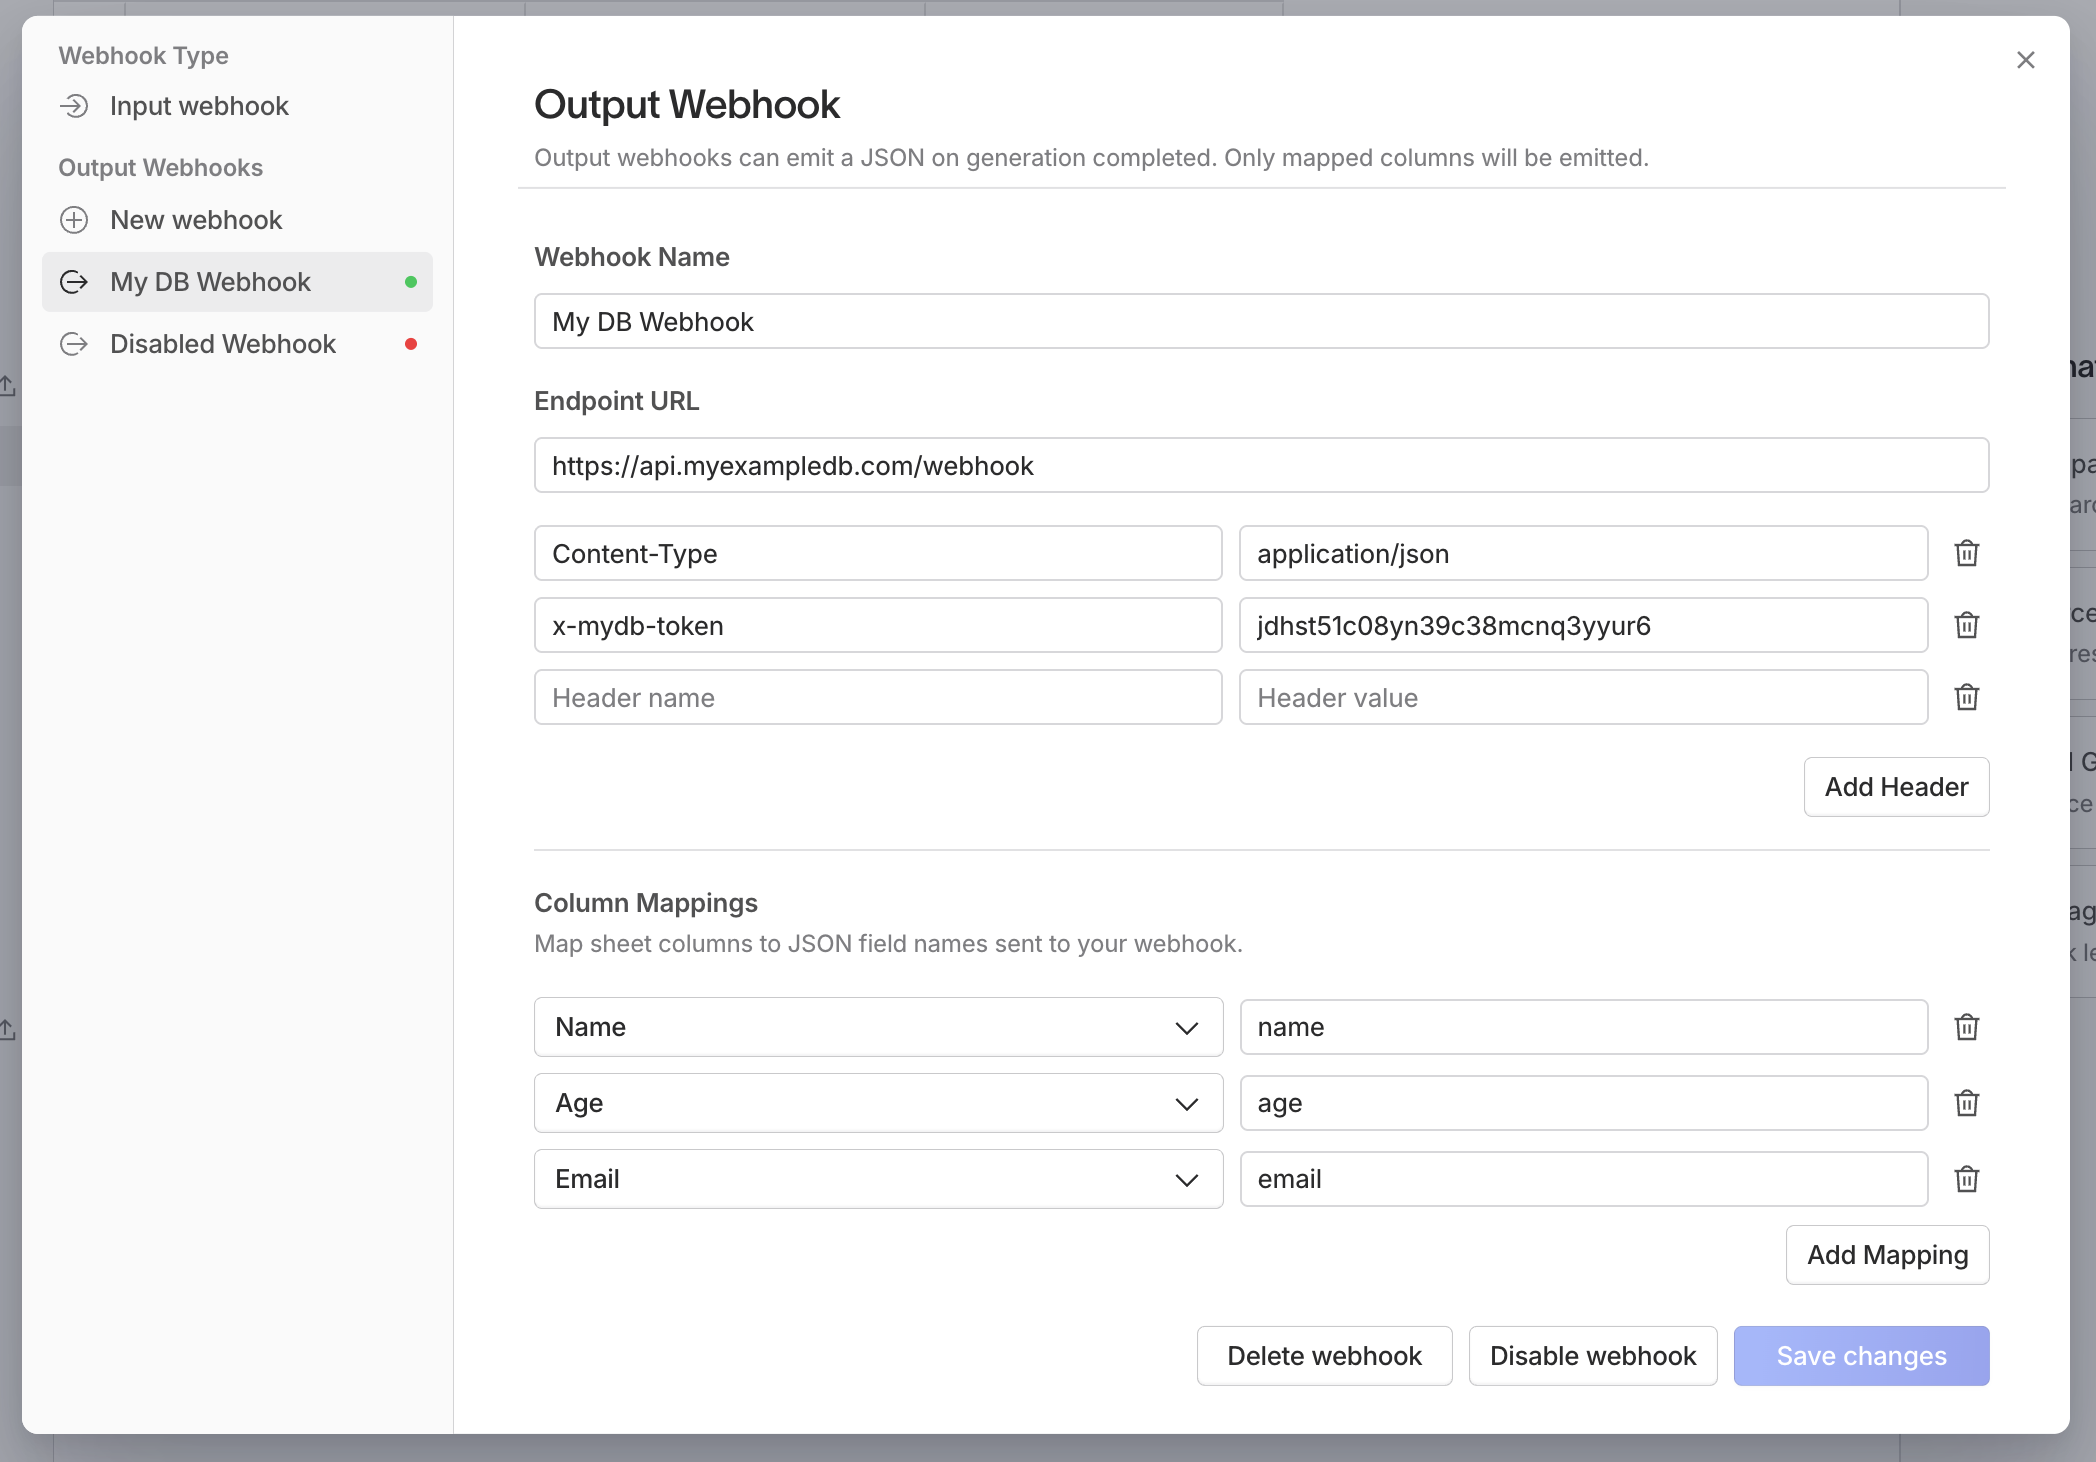Click Disable webhook button
2096x1462 pixels.
(1592, 1356)
